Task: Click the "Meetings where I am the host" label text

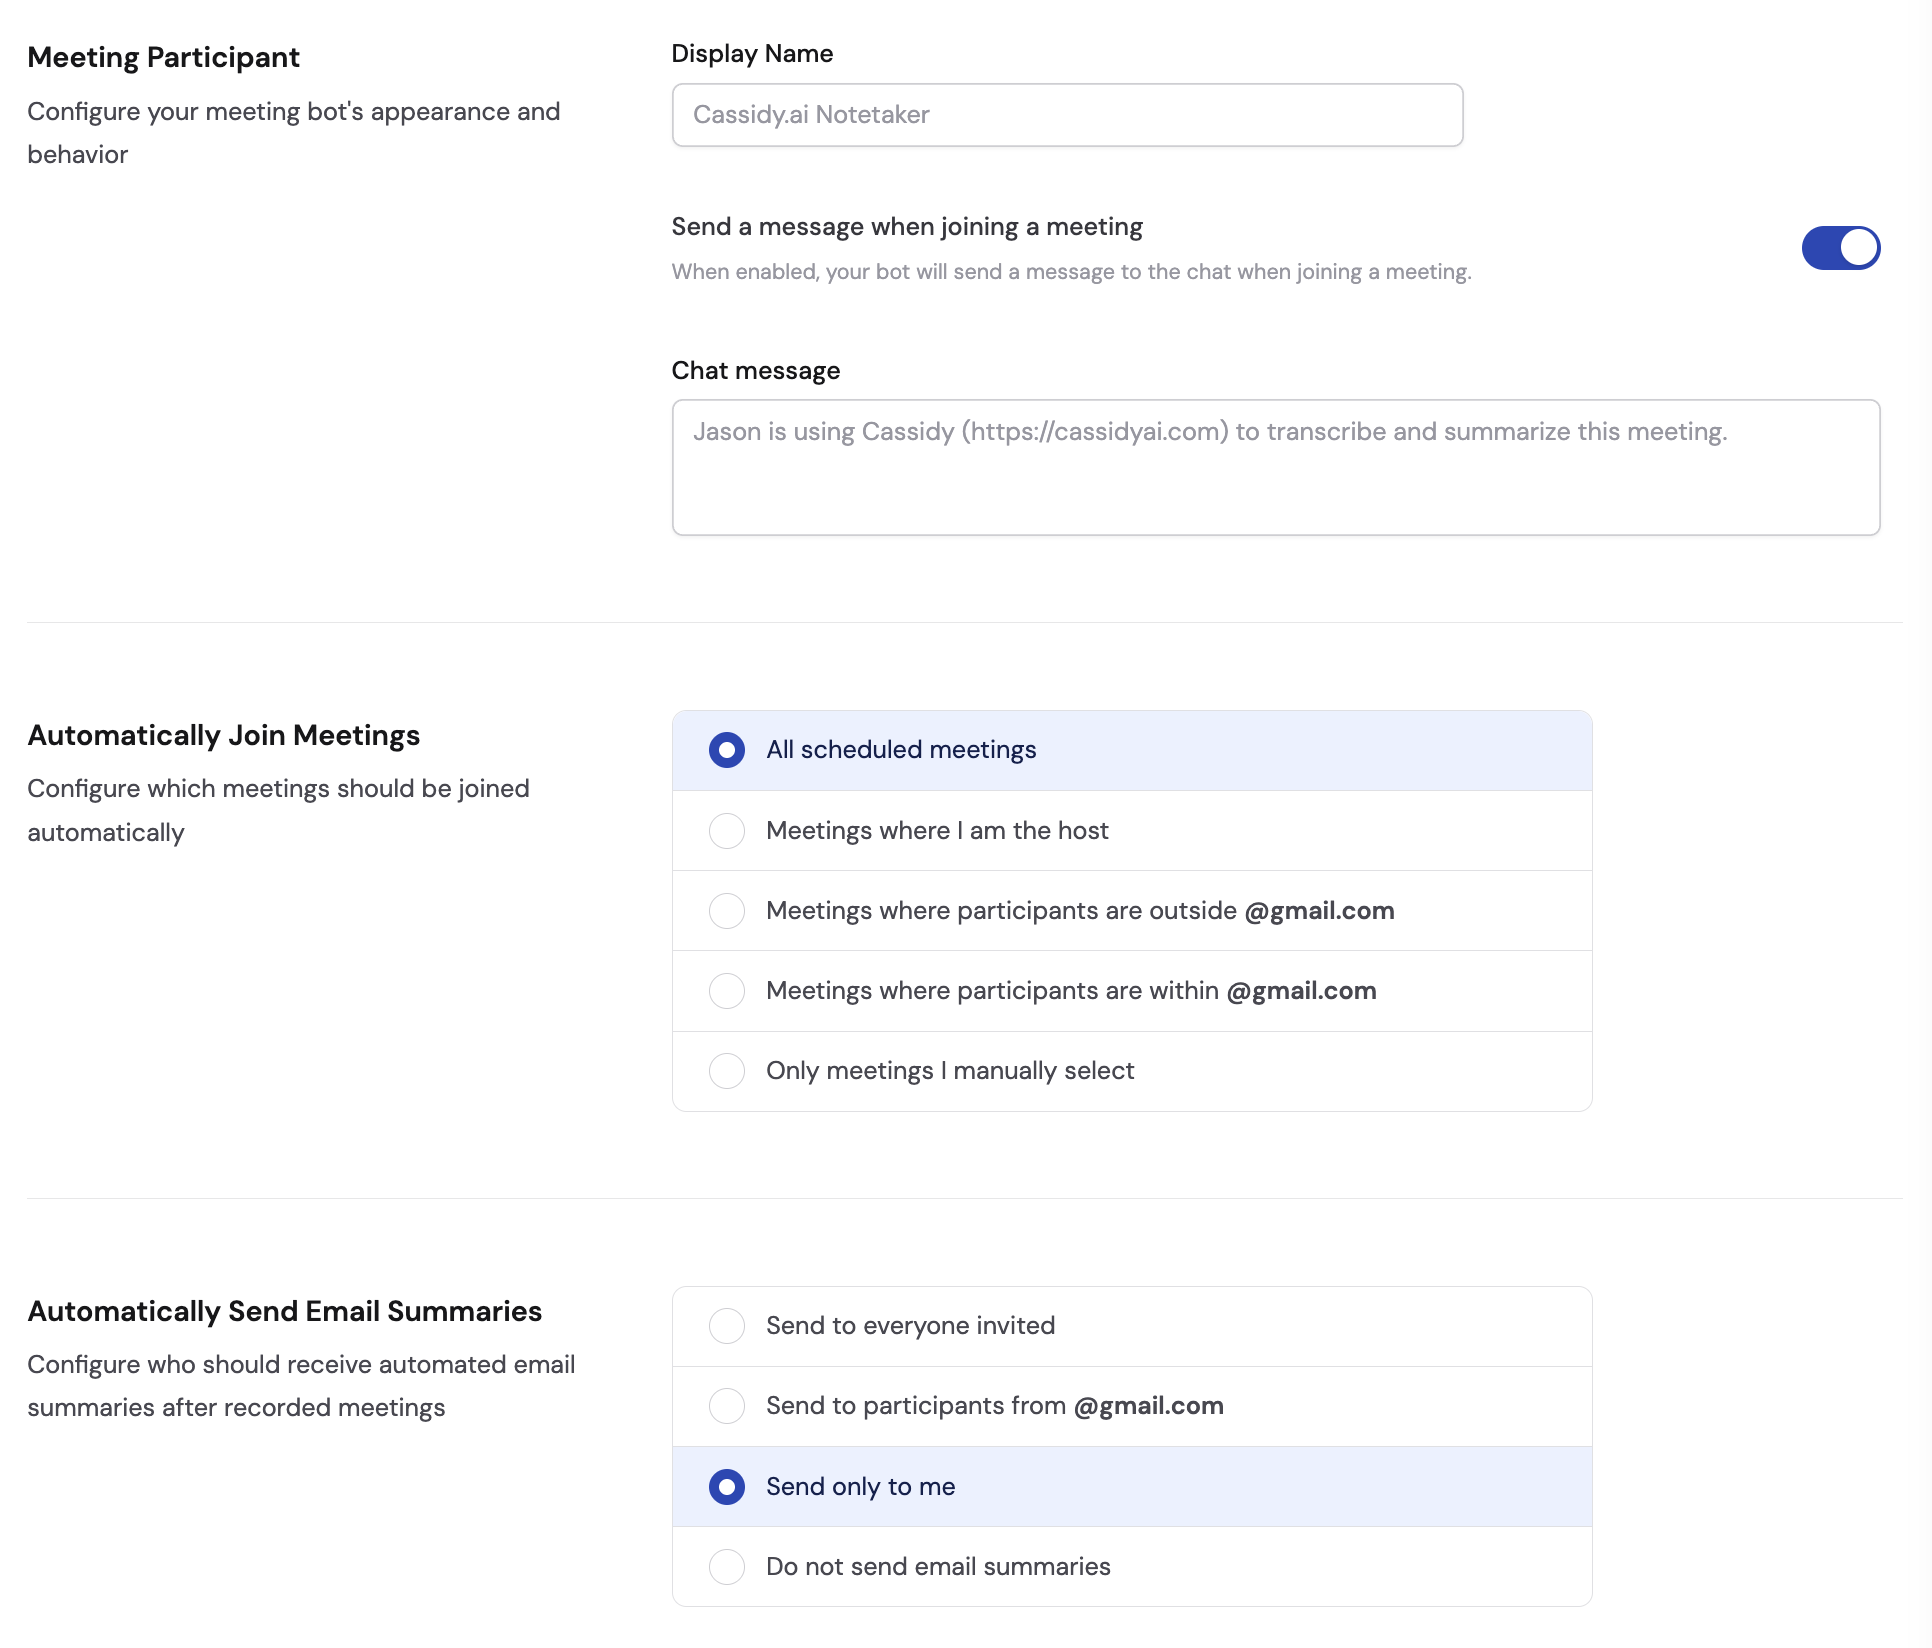Action: point(937,830)
